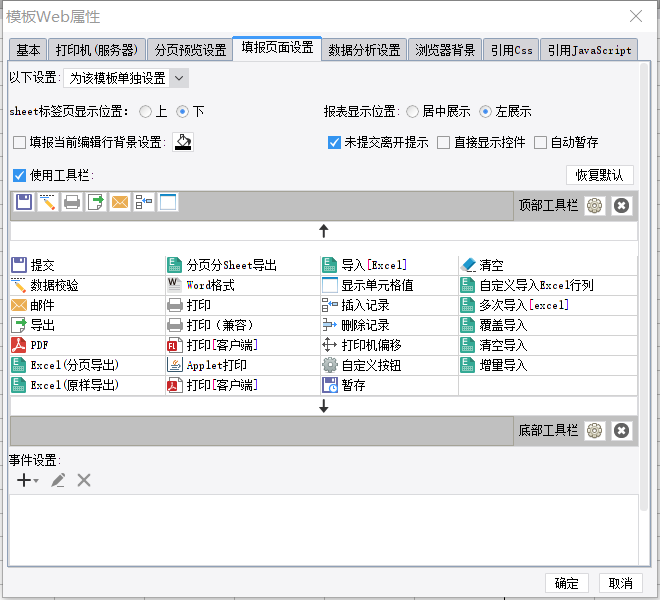Image resolution: width=660 pixels, height=600 pixels.
Task: Open the 引用JavaScript tab
Action: tap(589, 50)
